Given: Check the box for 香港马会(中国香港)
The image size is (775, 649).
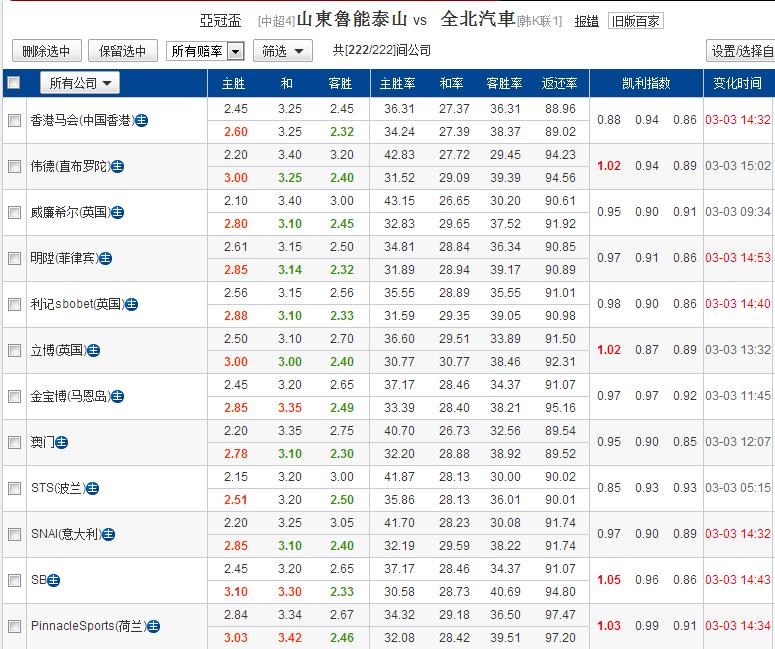Looking at the screenshot, I should pos(14,121).
